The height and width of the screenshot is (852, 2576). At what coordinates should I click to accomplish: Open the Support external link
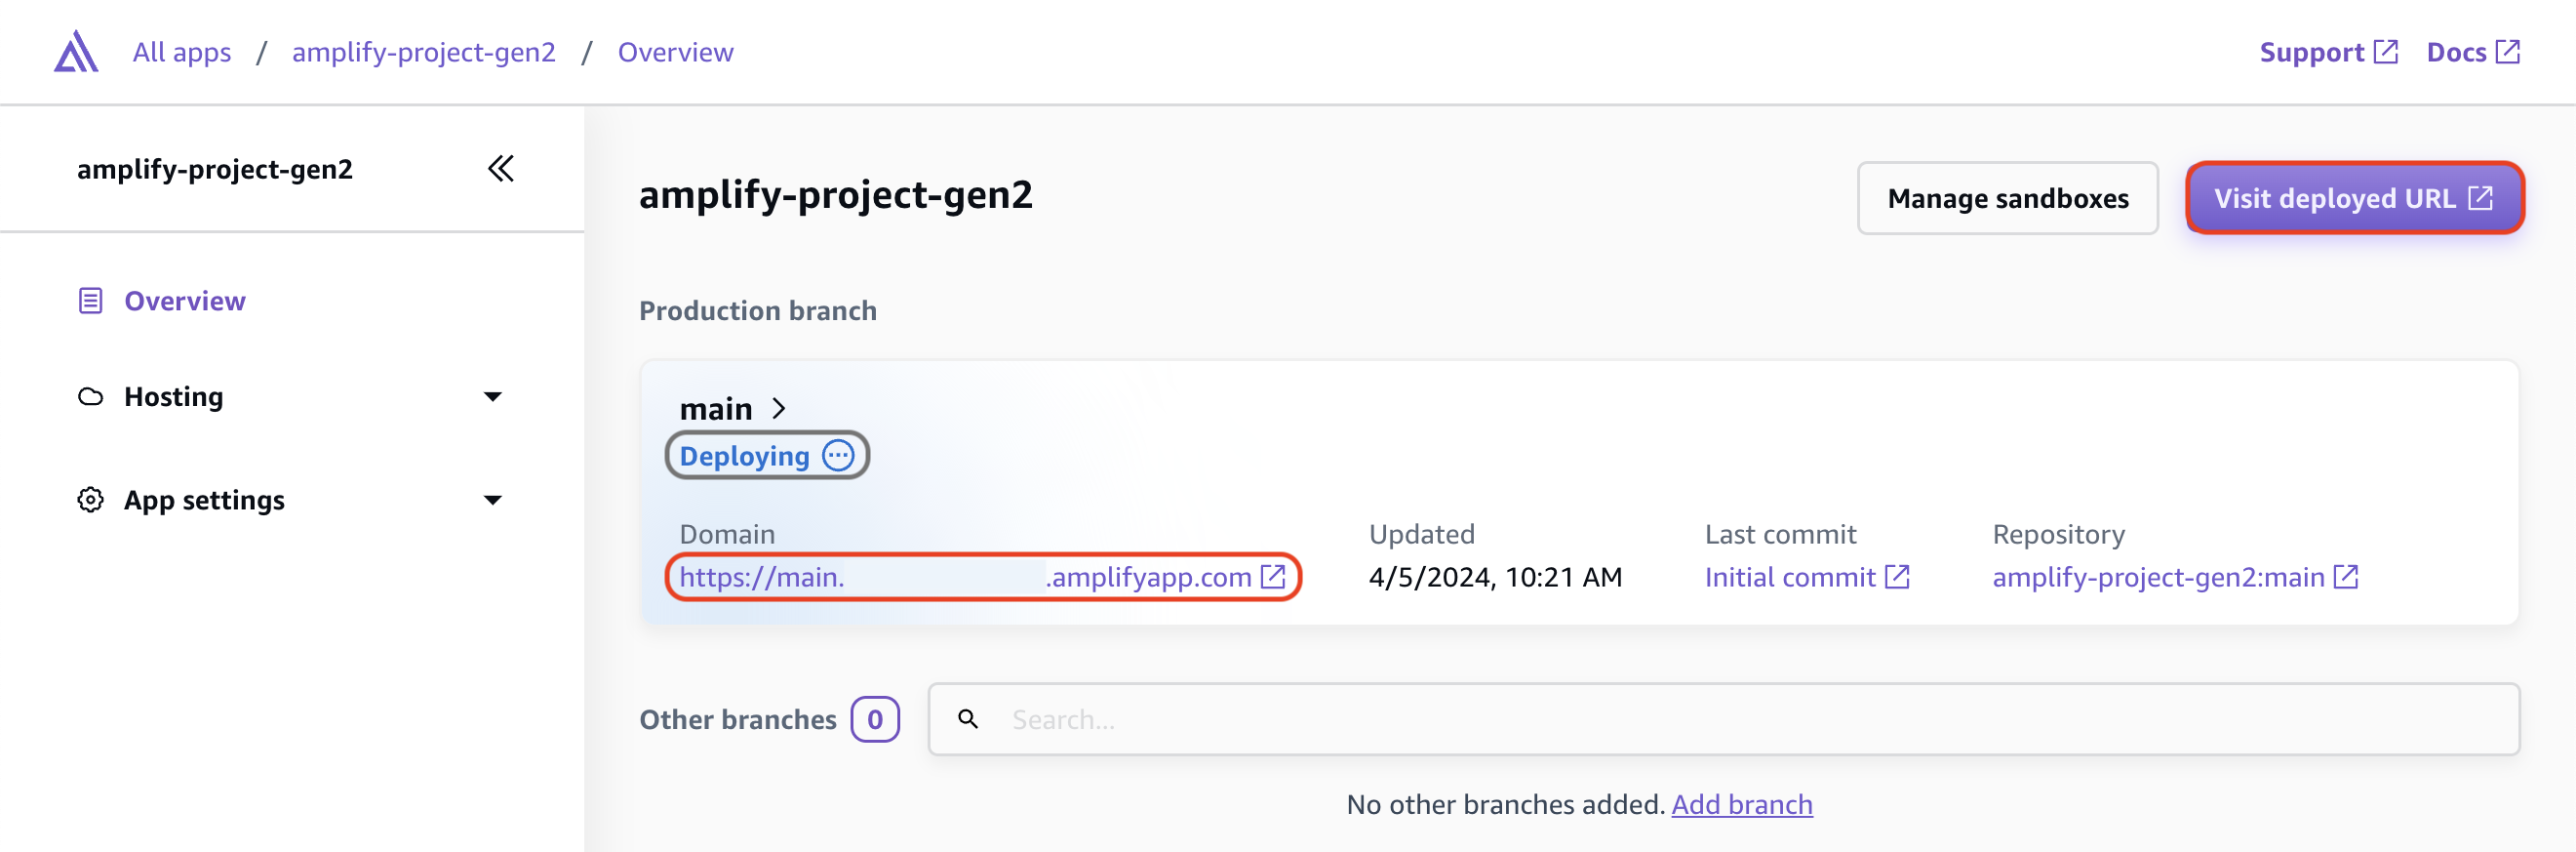(x=2327, y=52)
